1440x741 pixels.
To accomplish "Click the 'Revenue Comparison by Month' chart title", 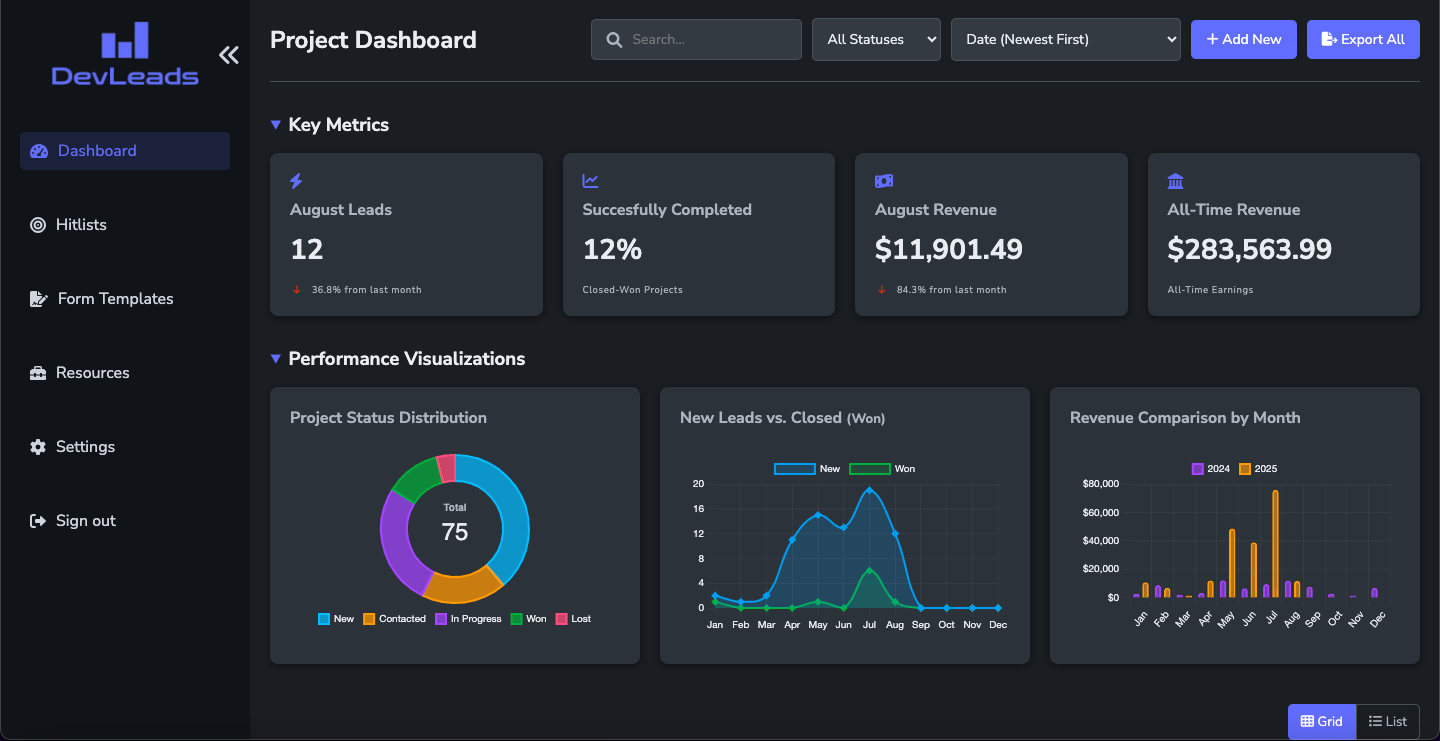I will click(1185, 418).
